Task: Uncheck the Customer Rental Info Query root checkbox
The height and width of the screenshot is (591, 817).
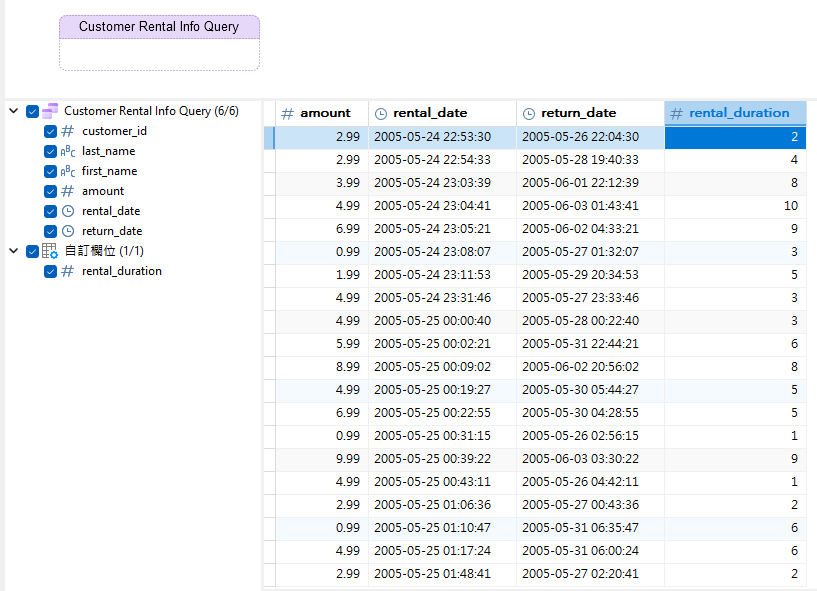Action: point(33,111)
